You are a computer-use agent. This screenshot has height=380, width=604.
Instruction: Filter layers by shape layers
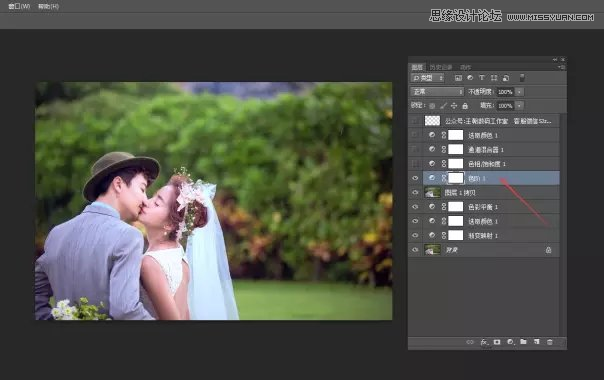pyautogui.click(x=494, y=78)
